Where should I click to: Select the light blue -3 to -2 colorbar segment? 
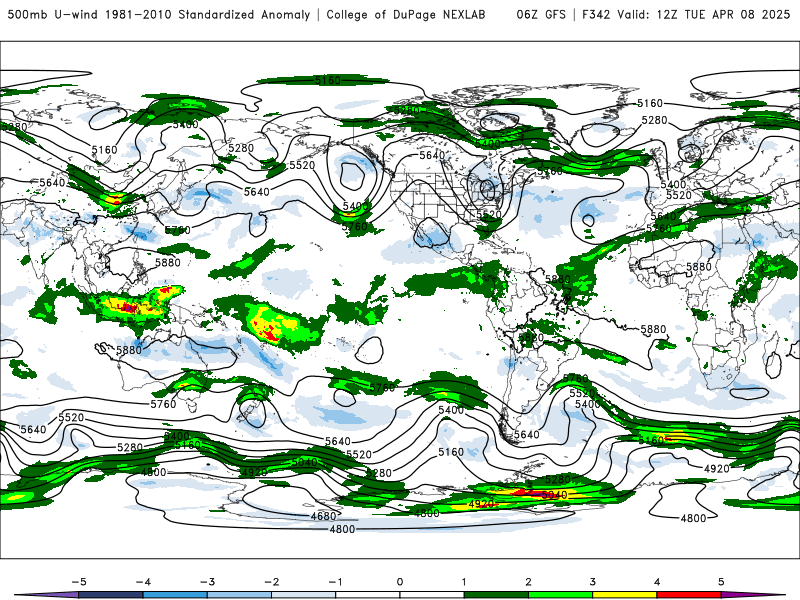click(239, 595)
